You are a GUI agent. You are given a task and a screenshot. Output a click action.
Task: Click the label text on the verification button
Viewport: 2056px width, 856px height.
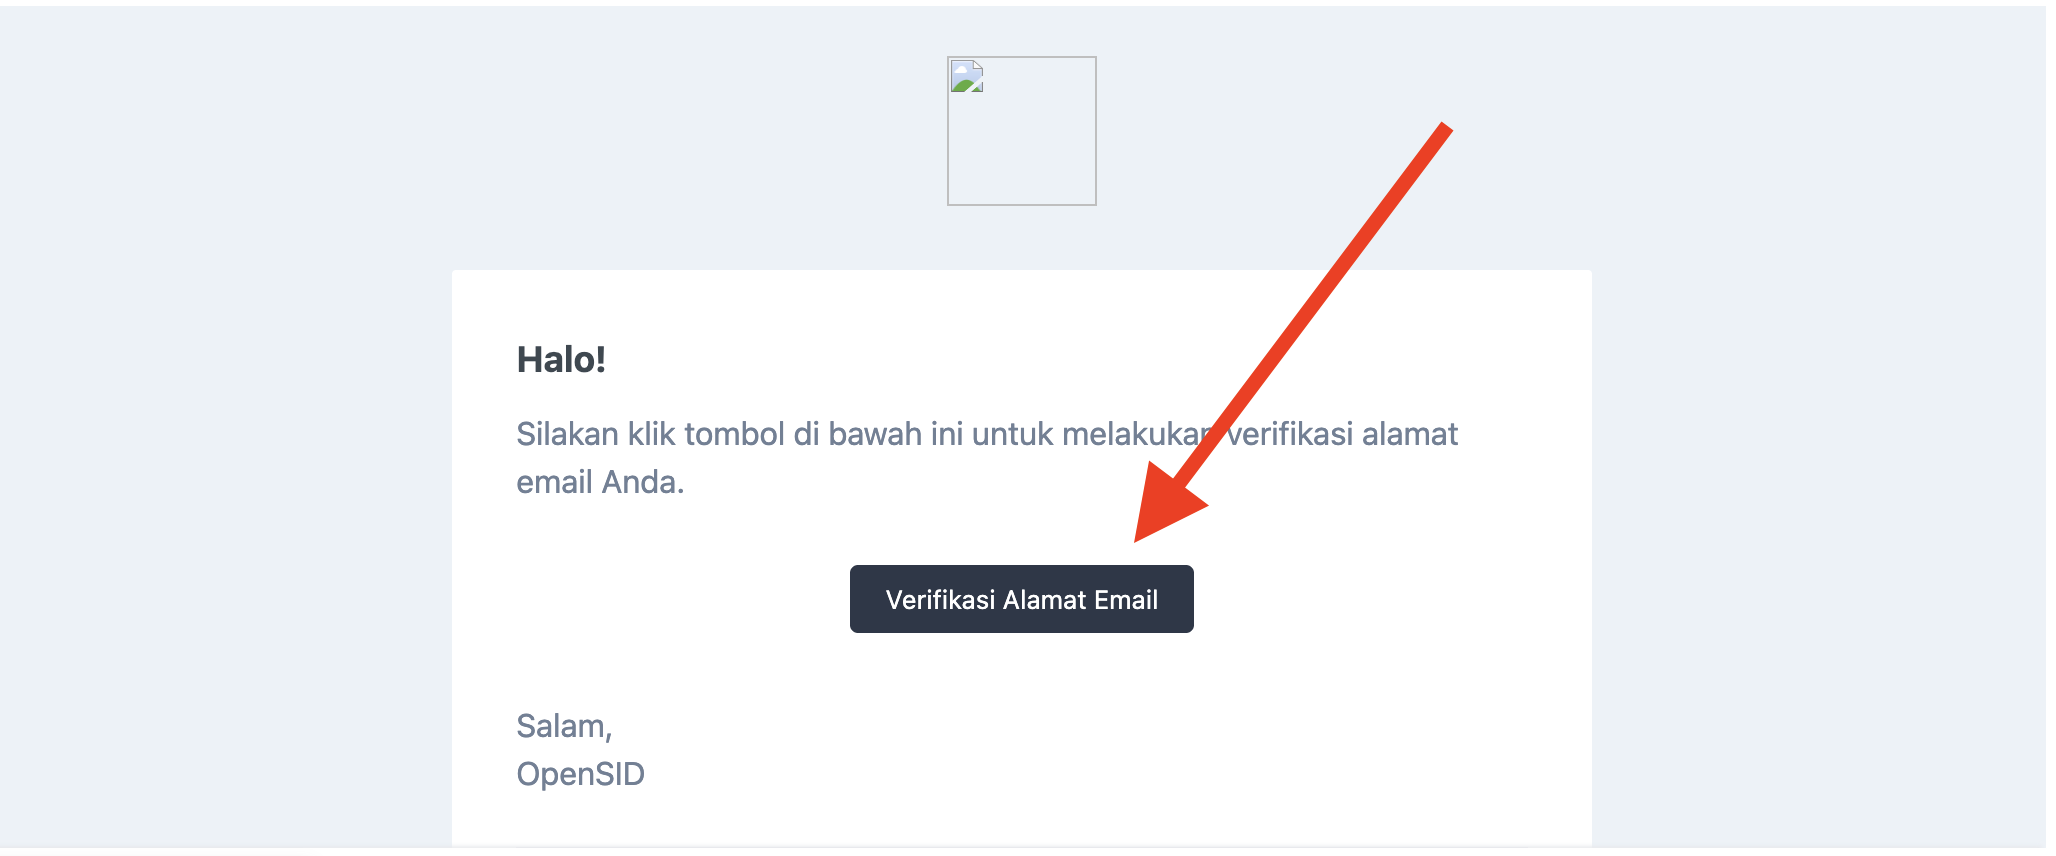(x=1021, y=598)
